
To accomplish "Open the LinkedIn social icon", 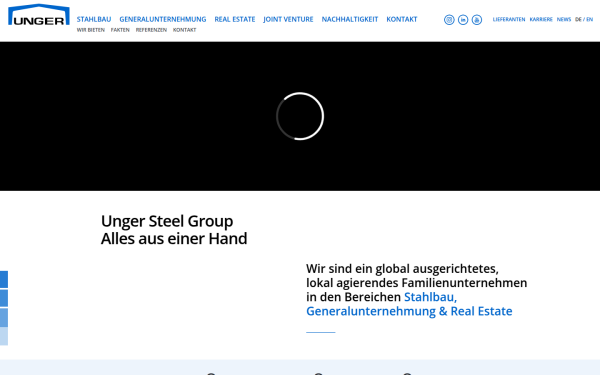I will (463, 20).
